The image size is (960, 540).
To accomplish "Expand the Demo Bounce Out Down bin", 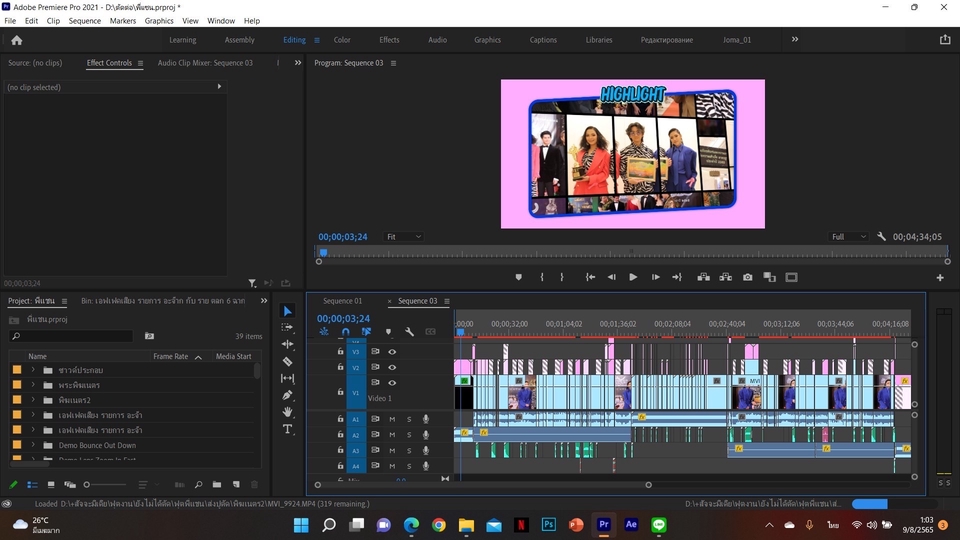I will [x=33, y=445].
